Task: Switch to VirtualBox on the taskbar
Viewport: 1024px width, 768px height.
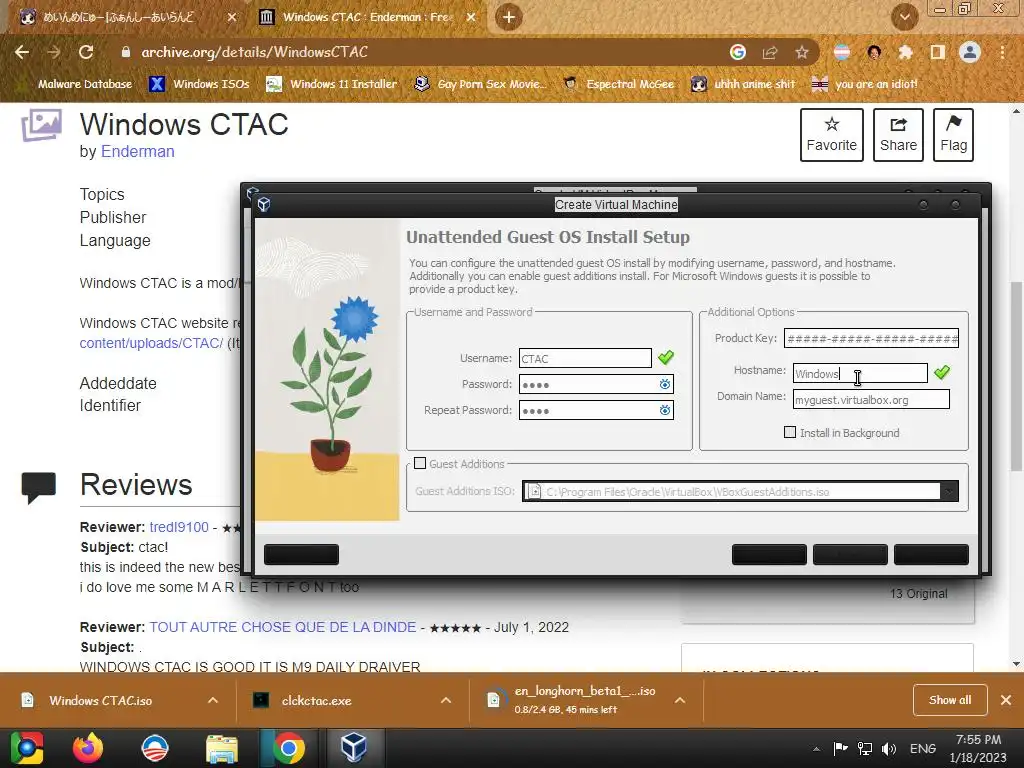Action: pyautogui.click(x=353, y=748)
